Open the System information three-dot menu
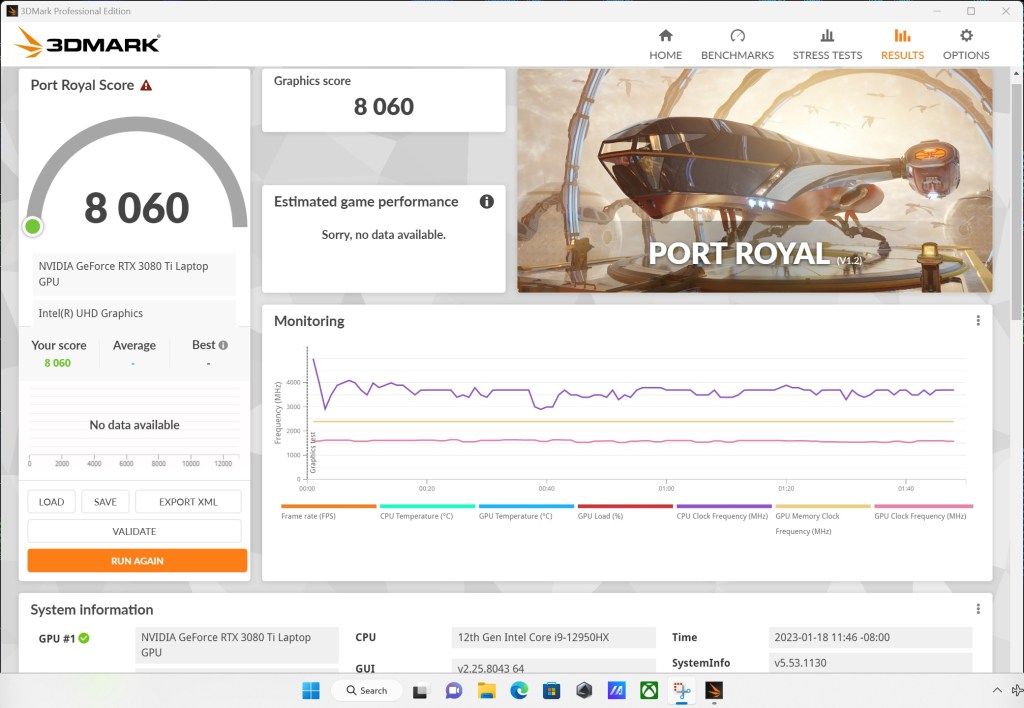The width and height of the screenshot is (1024, 708). (x=977, y=608)
